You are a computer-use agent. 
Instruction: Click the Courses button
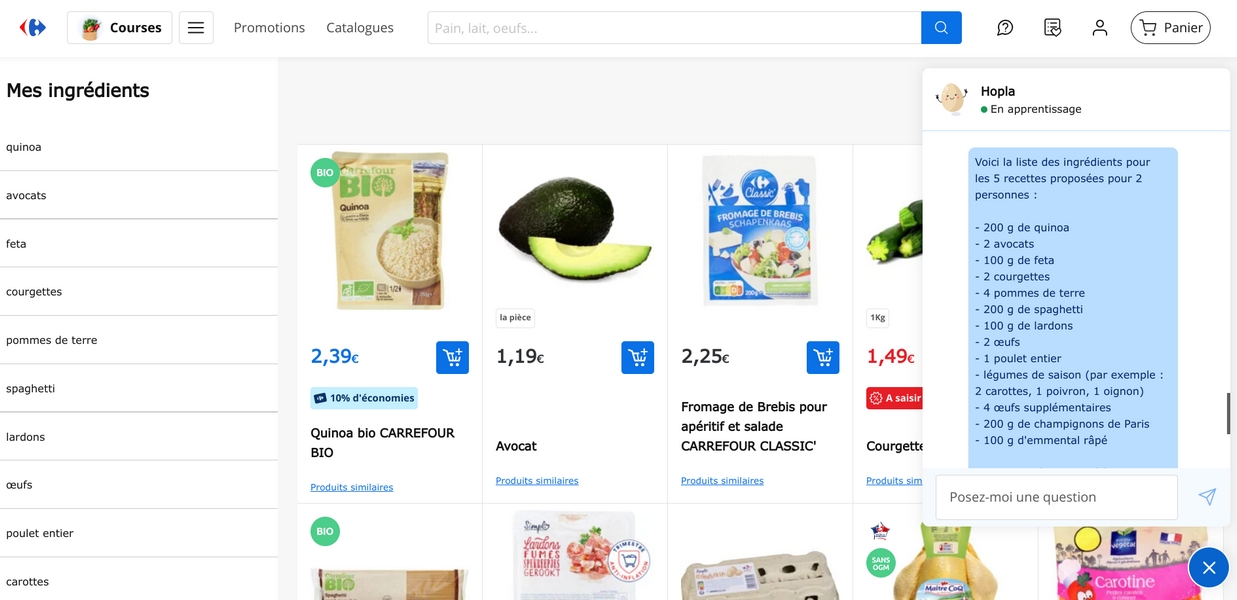click(x=120, y=28)
